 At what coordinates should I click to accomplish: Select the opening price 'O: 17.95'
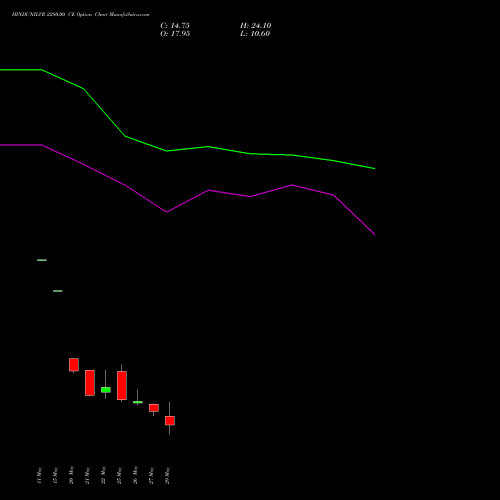(175, 34)
